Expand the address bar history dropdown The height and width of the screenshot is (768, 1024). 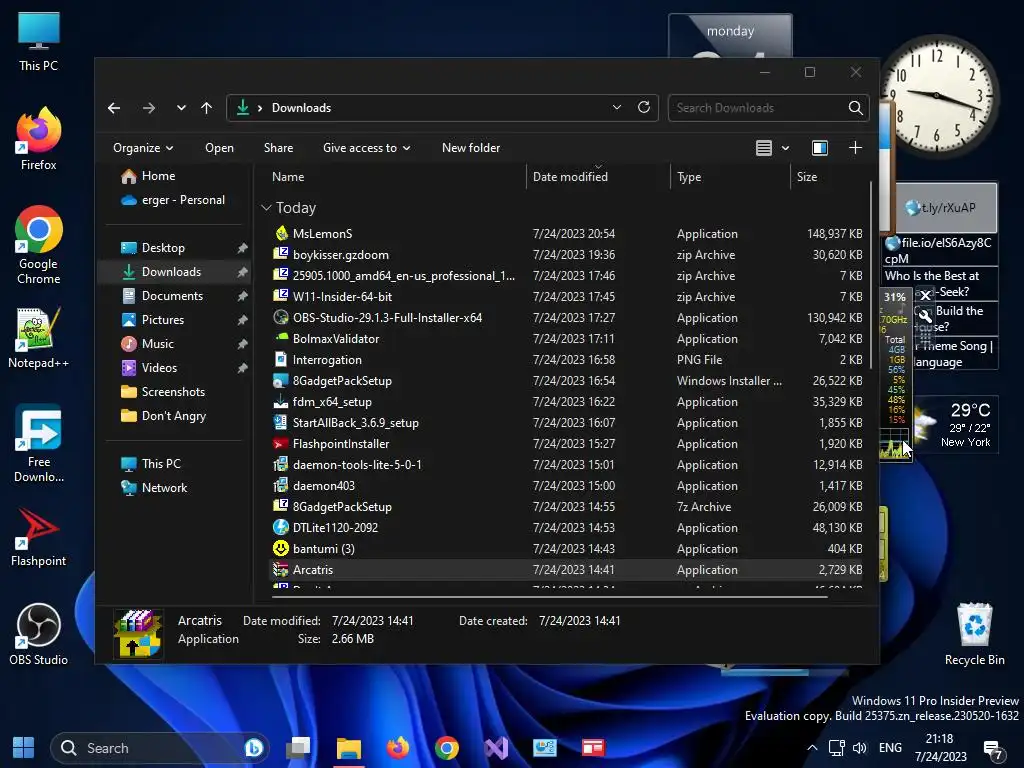[x=616, y=108]
